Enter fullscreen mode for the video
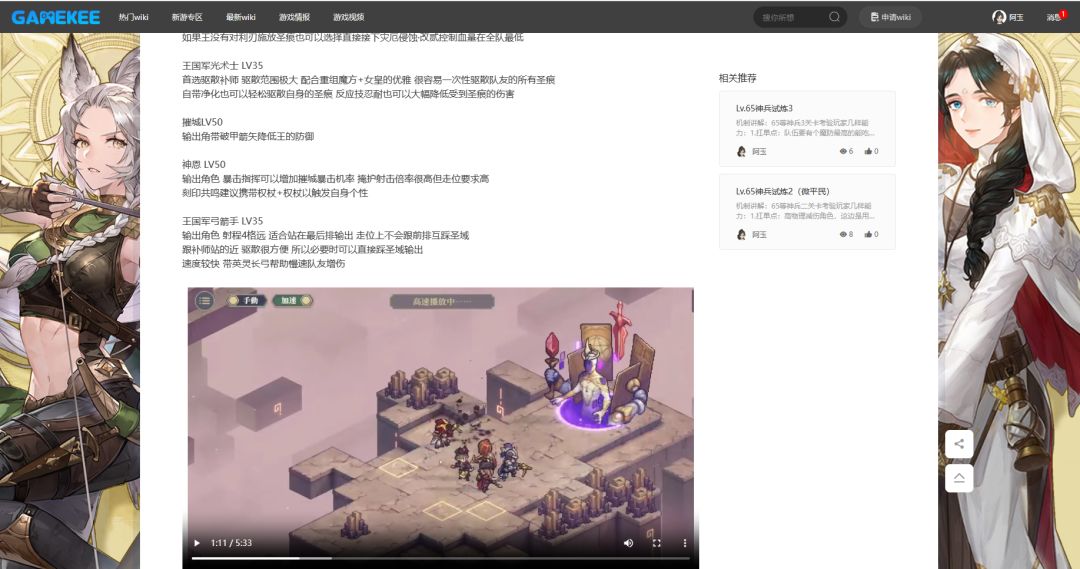The width and height of the screenshot is (1080, 569). tap(656, 543)
